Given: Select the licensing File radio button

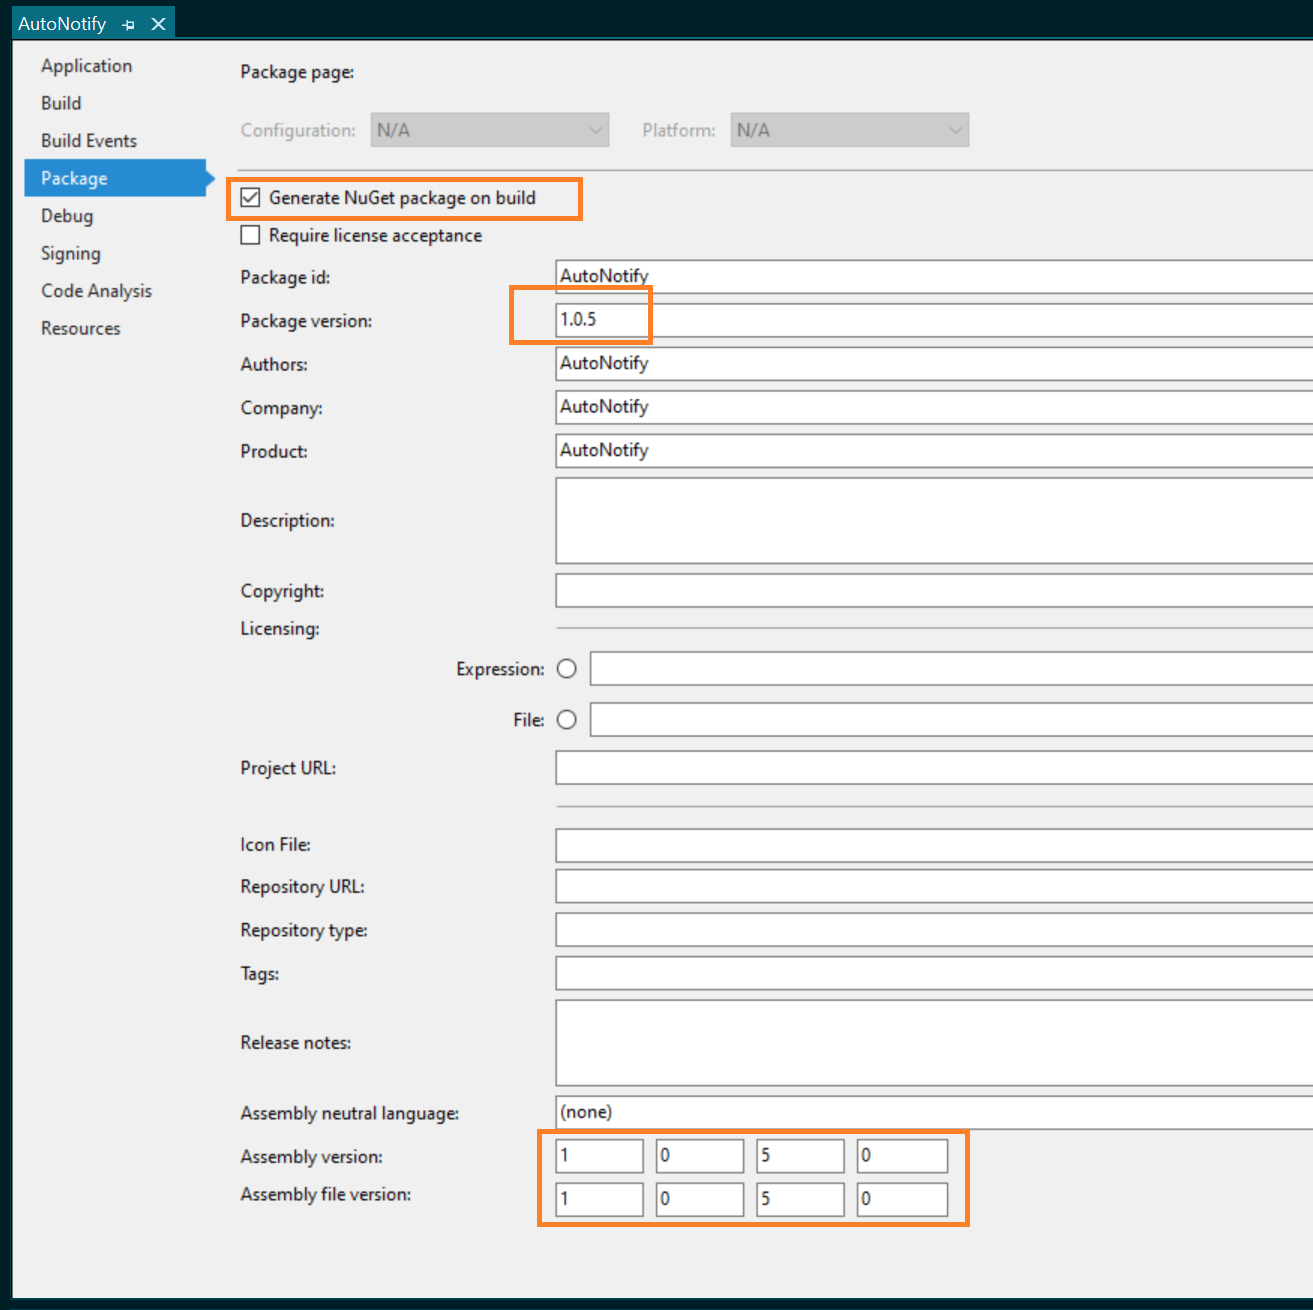Looking at the screenshot, I should click(x=567, y=720).
